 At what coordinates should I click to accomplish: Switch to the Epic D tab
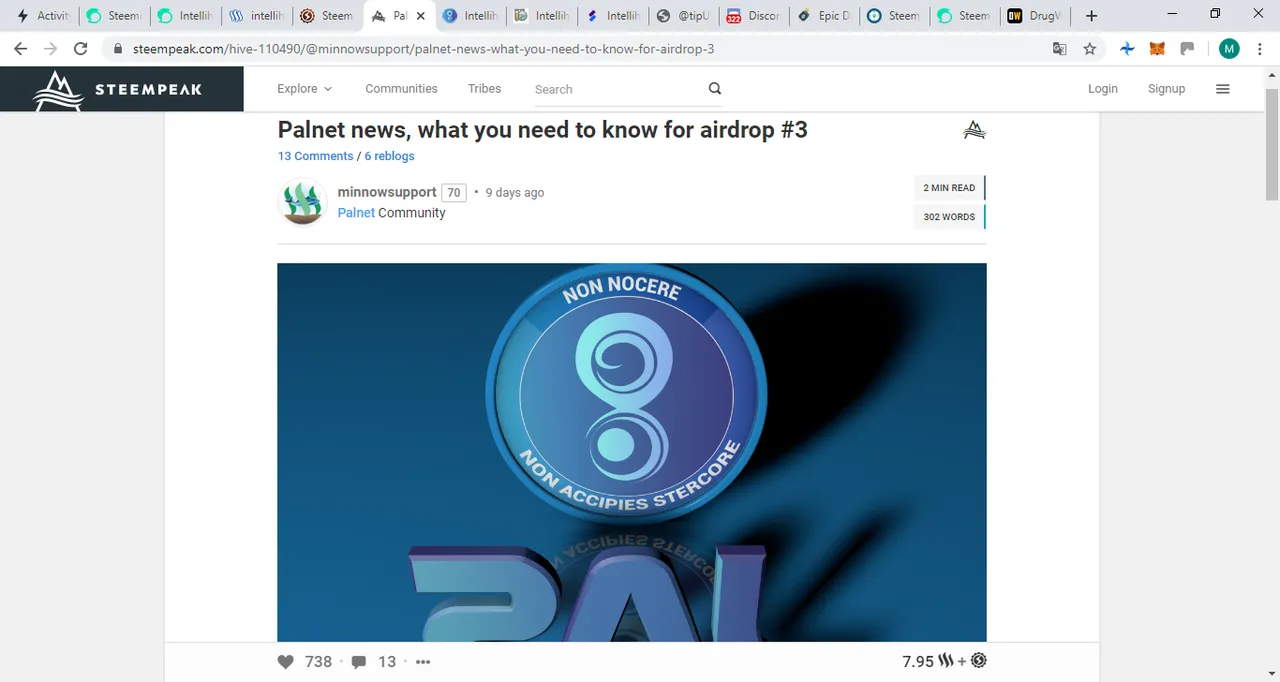coord(824,16)
